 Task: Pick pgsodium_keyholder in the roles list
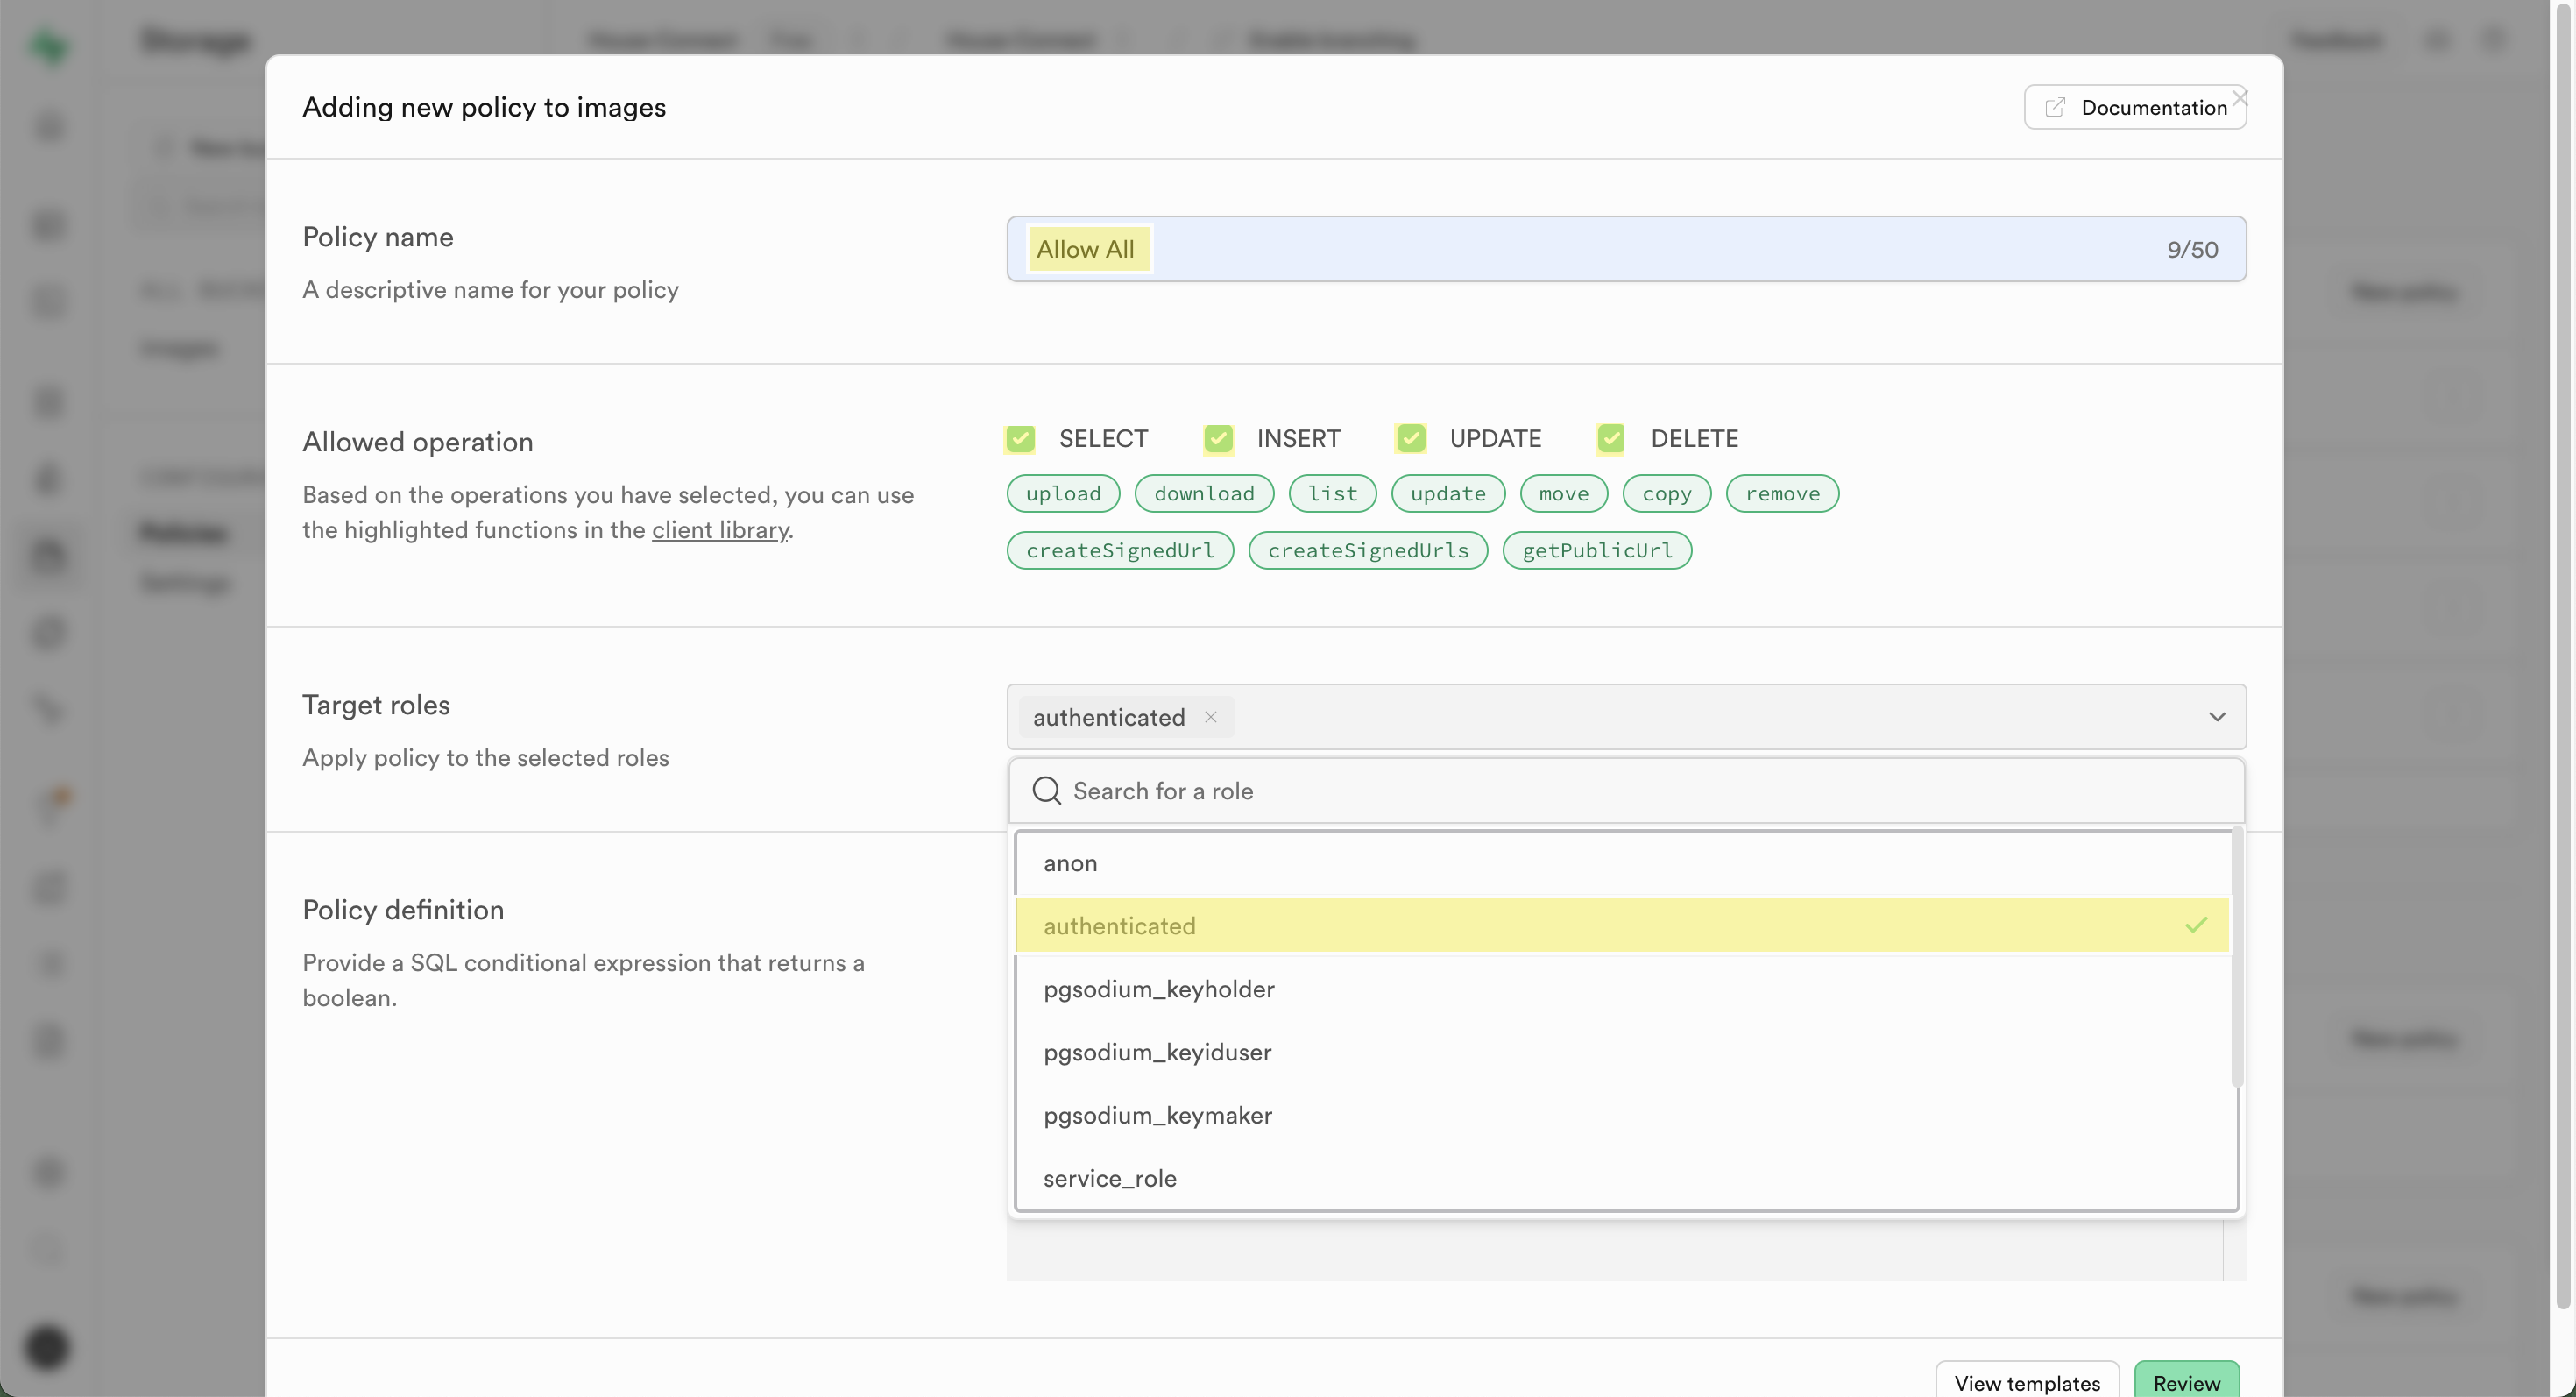(x=1159, y=989)
